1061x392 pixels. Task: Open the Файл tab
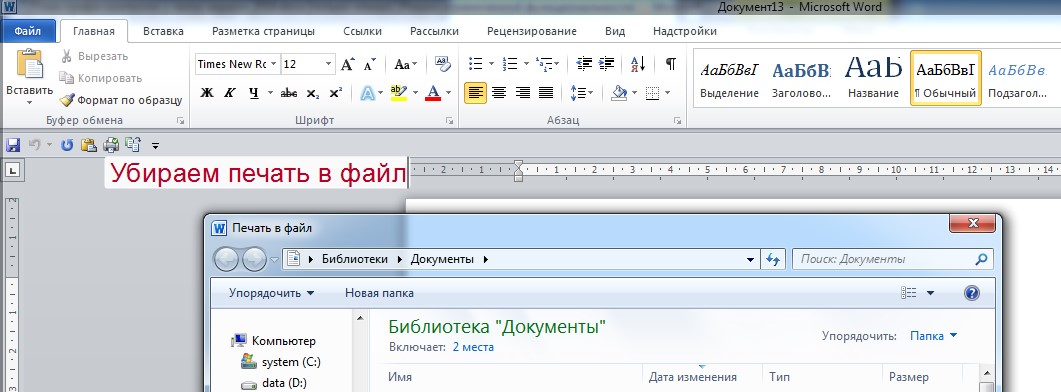[x=28, y=31]
